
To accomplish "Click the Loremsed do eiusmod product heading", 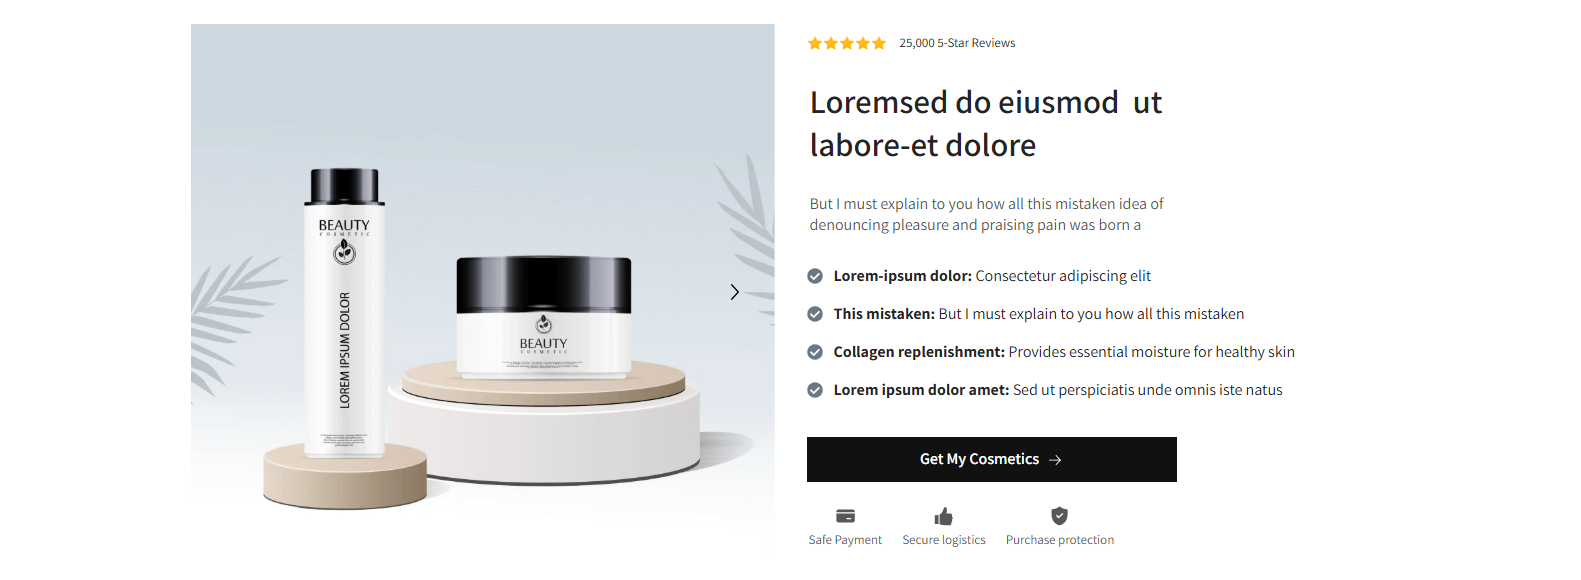I will pos(986,124).
